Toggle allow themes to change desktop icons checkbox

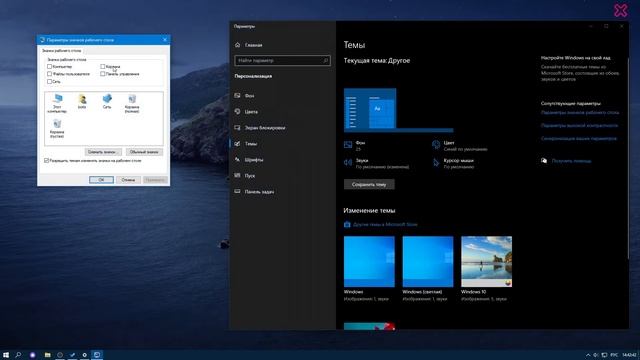pyautogui.click(x=46, y=161)
